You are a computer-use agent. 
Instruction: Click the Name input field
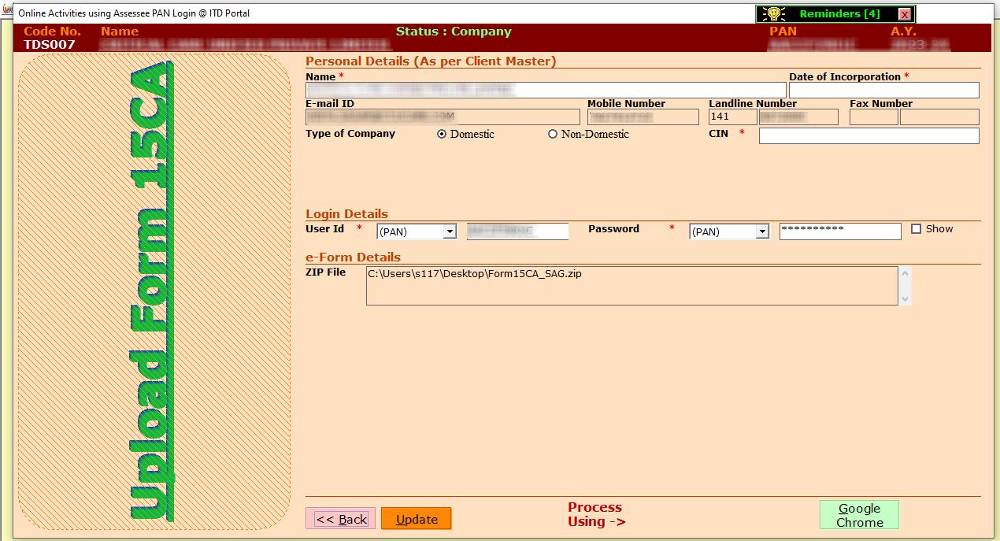pyautogui.click(x=545, y=90)
